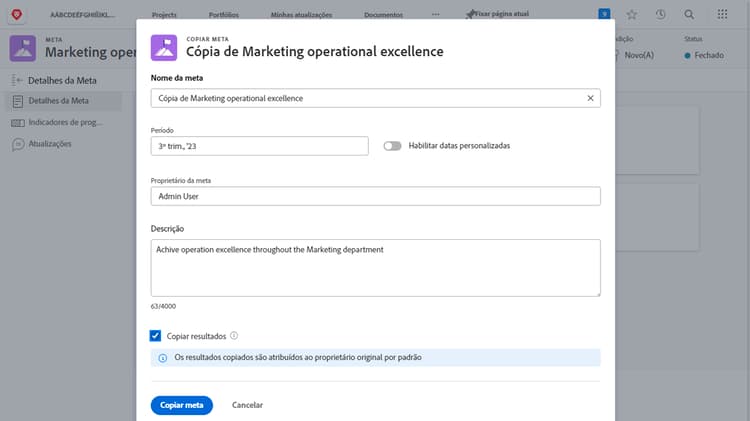Click the info icon in the blue notice
750x421 pixels.
pyautogui.click(x=163, y=358)
